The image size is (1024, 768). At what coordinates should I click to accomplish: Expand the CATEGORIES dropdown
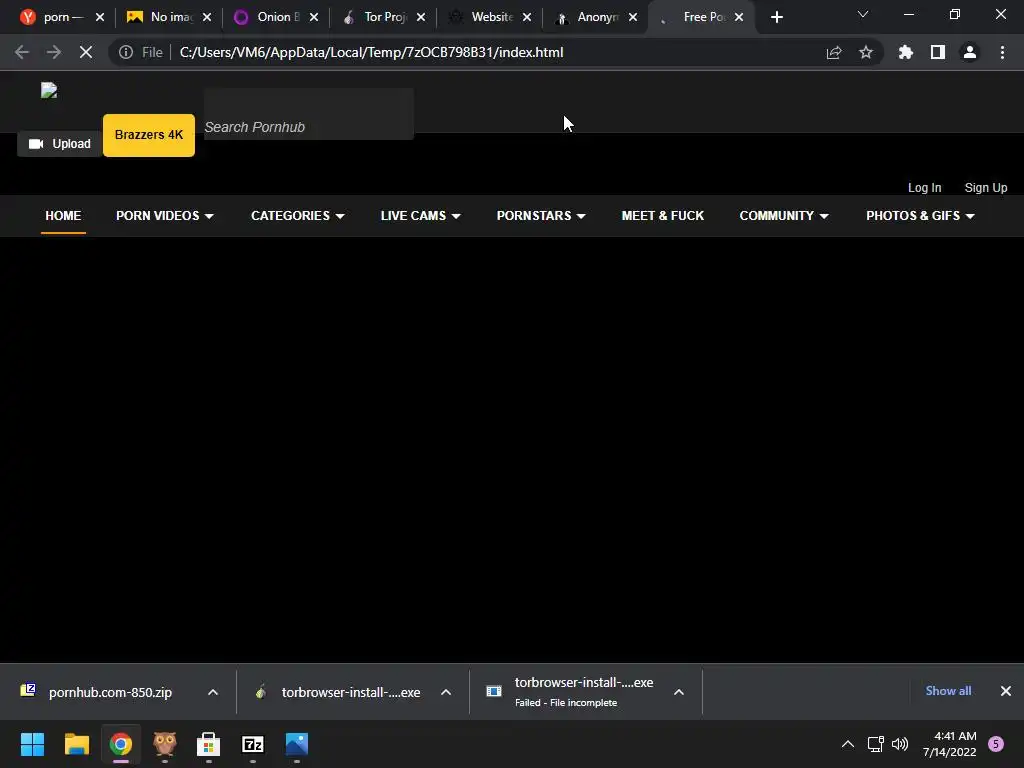tap(297, 216)
